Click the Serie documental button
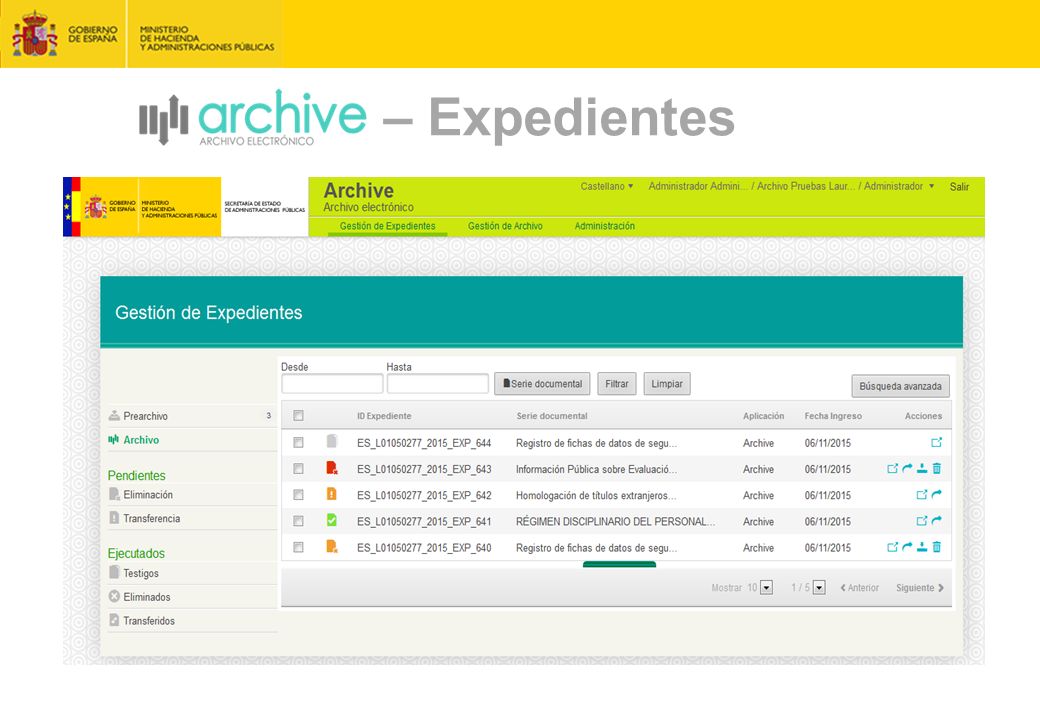This screenshot has height=720, width=1040. click(x=542, y=384)
